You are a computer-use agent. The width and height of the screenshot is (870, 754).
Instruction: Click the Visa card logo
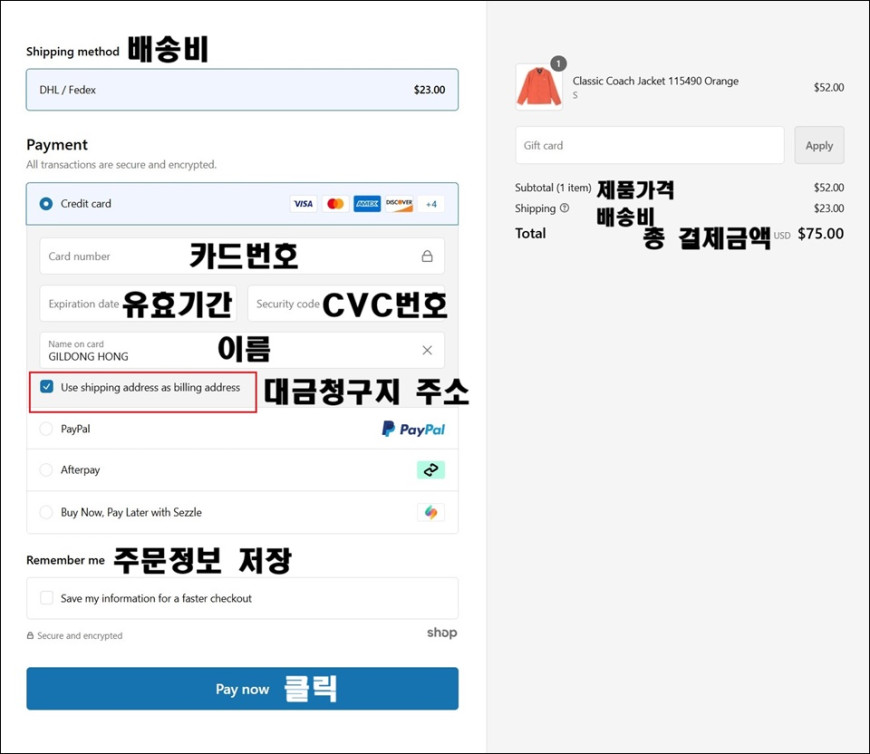point(303,204)
